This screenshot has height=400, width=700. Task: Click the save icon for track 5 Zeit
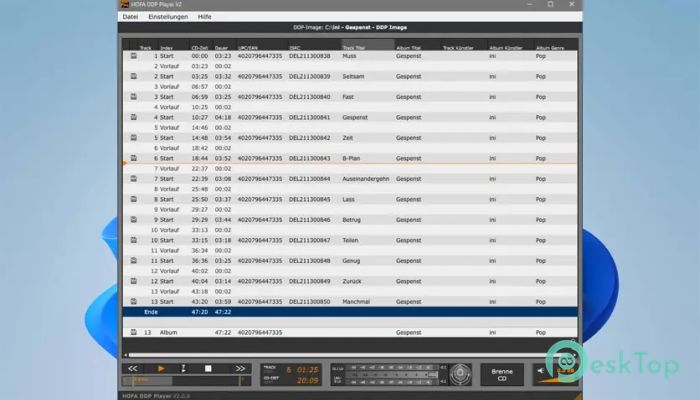point(133,138)
